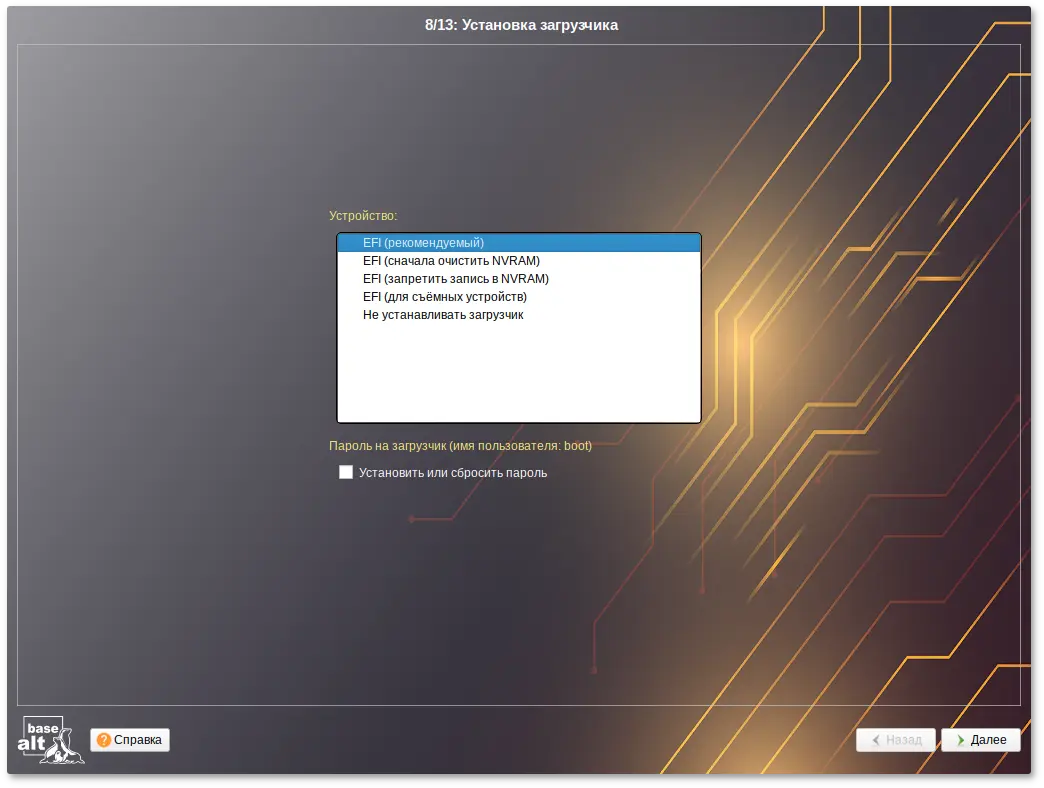Click the "Устройство:" label

(x=363, y=215)
